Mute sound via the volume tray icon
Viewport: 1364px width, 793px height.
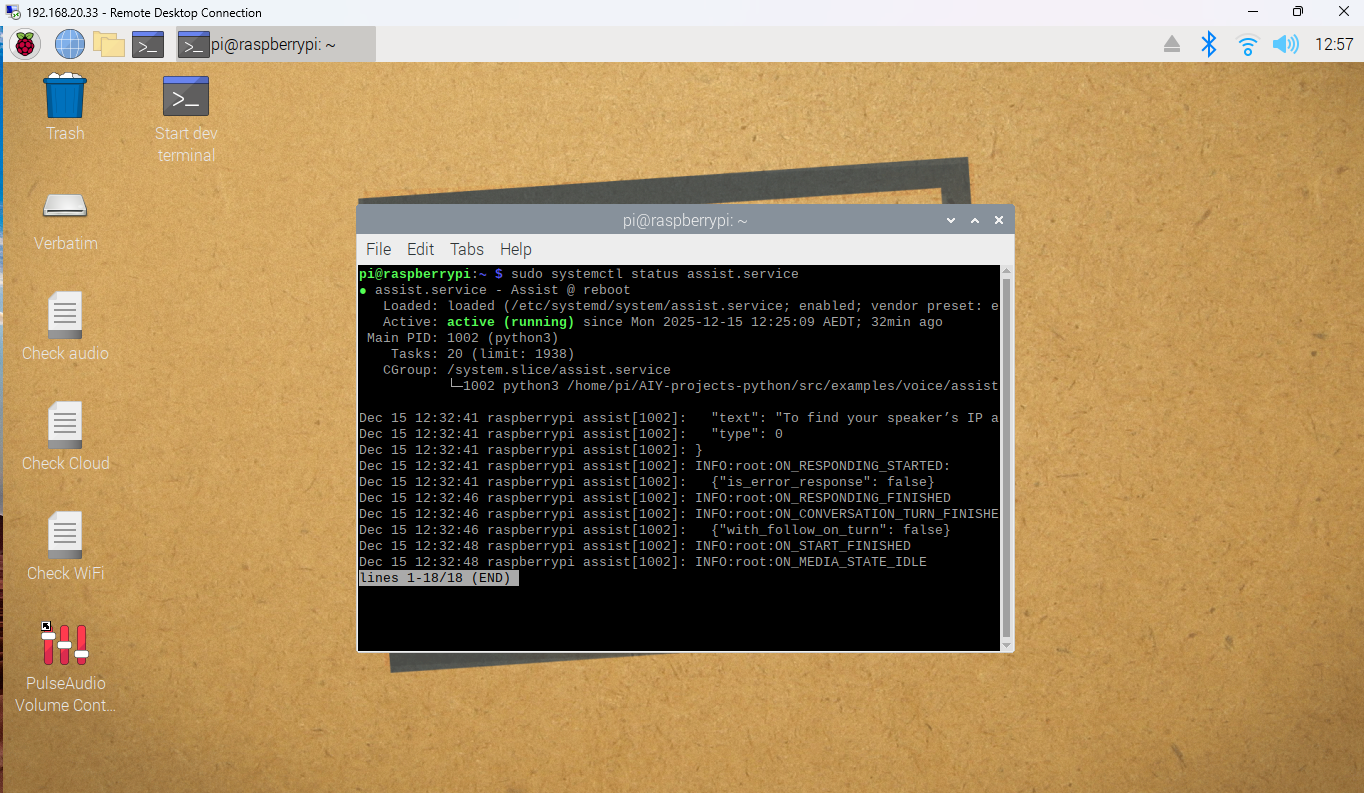click(1285, 44)
